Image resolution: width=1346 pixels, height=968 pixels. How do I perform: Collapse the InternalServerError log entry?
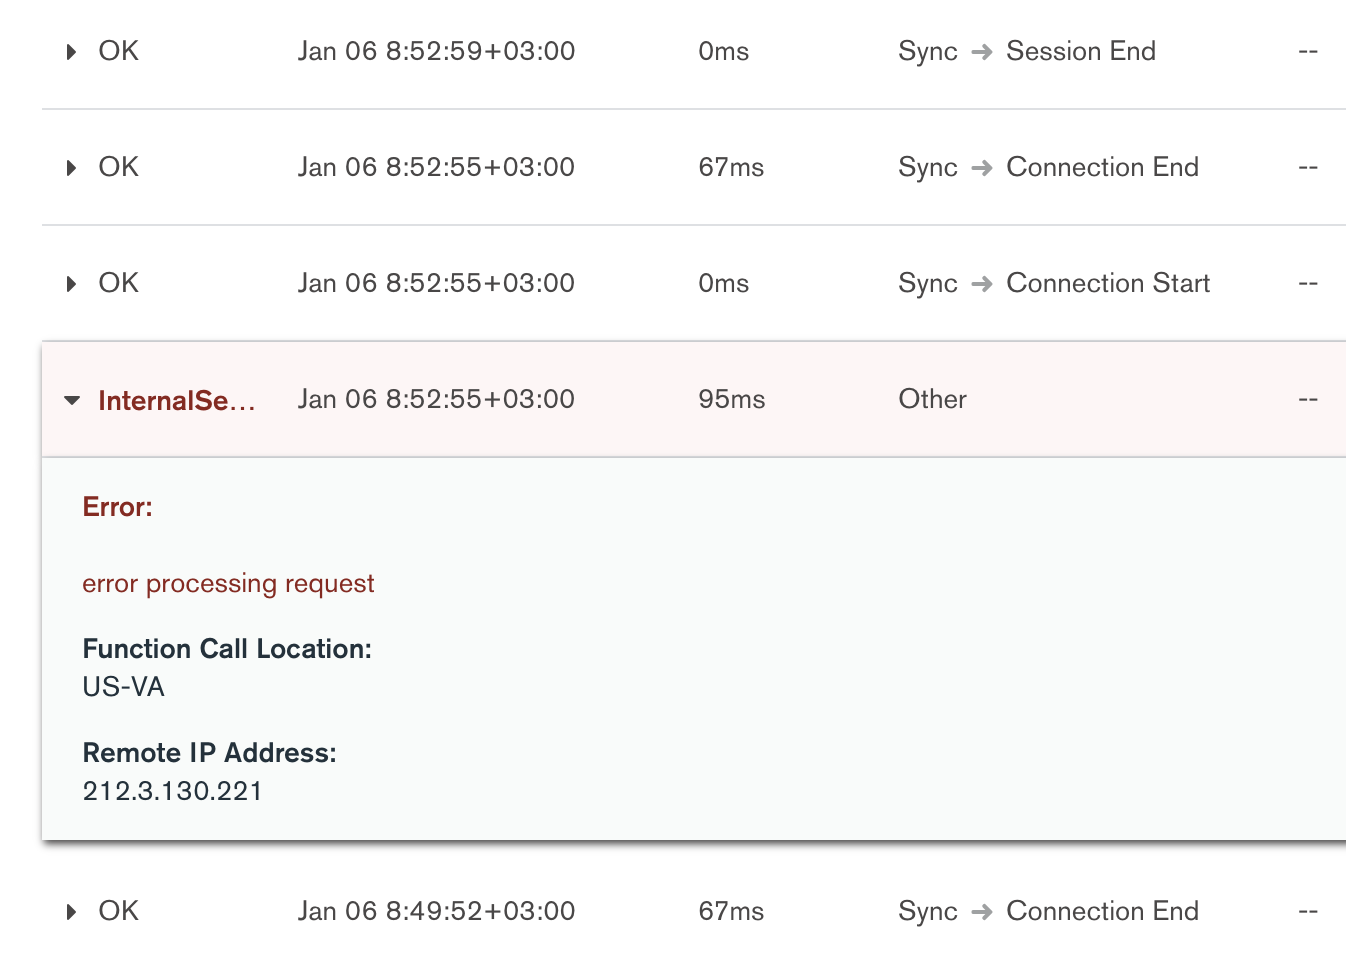click(x=72, y=400)
